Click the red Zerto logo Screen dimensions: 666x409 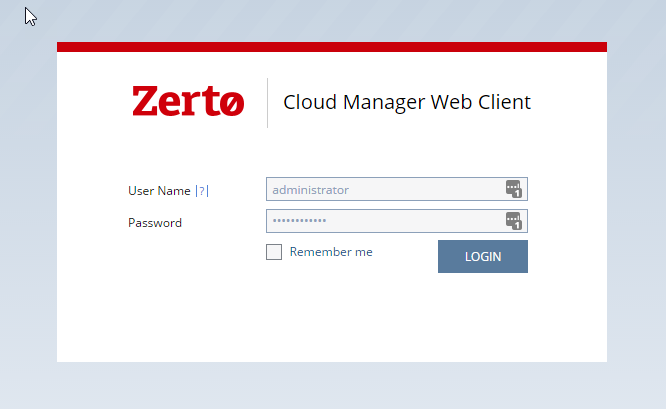point(188,101)
